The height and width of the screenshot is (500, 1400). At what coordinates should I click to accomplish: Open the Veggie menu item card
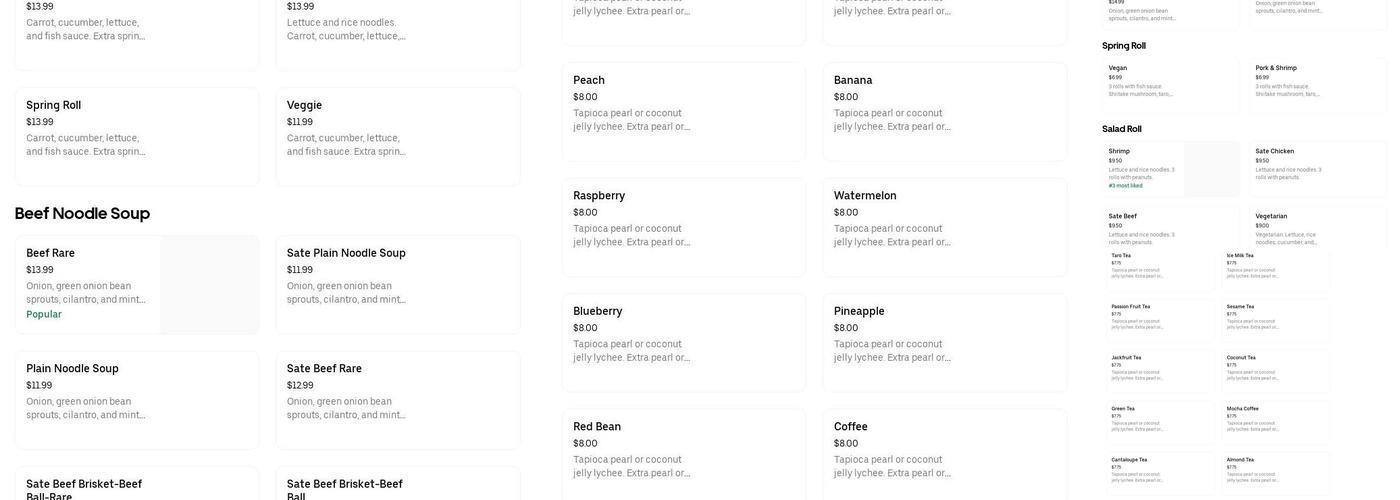[x=397, y=136]
